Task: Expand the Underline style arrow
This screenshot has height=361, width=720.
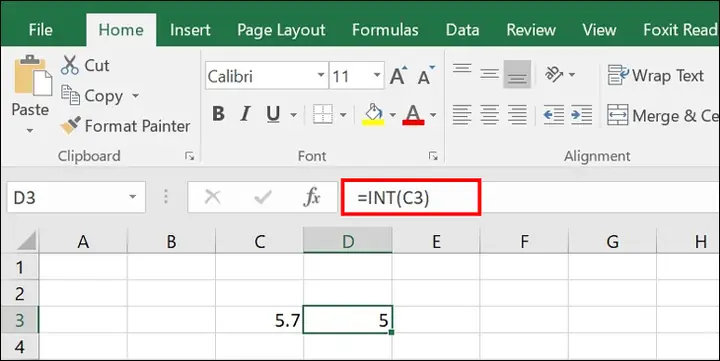Action: click(293, 115)
